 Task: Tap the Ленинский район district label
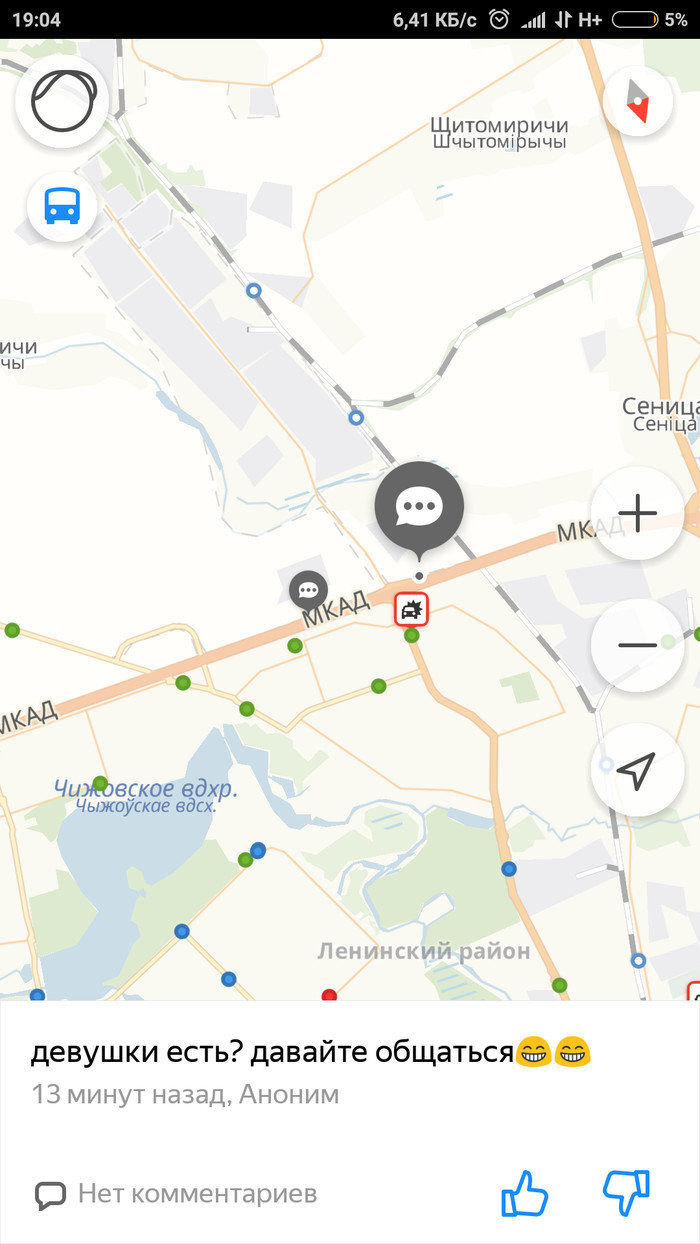click(424, 951)
